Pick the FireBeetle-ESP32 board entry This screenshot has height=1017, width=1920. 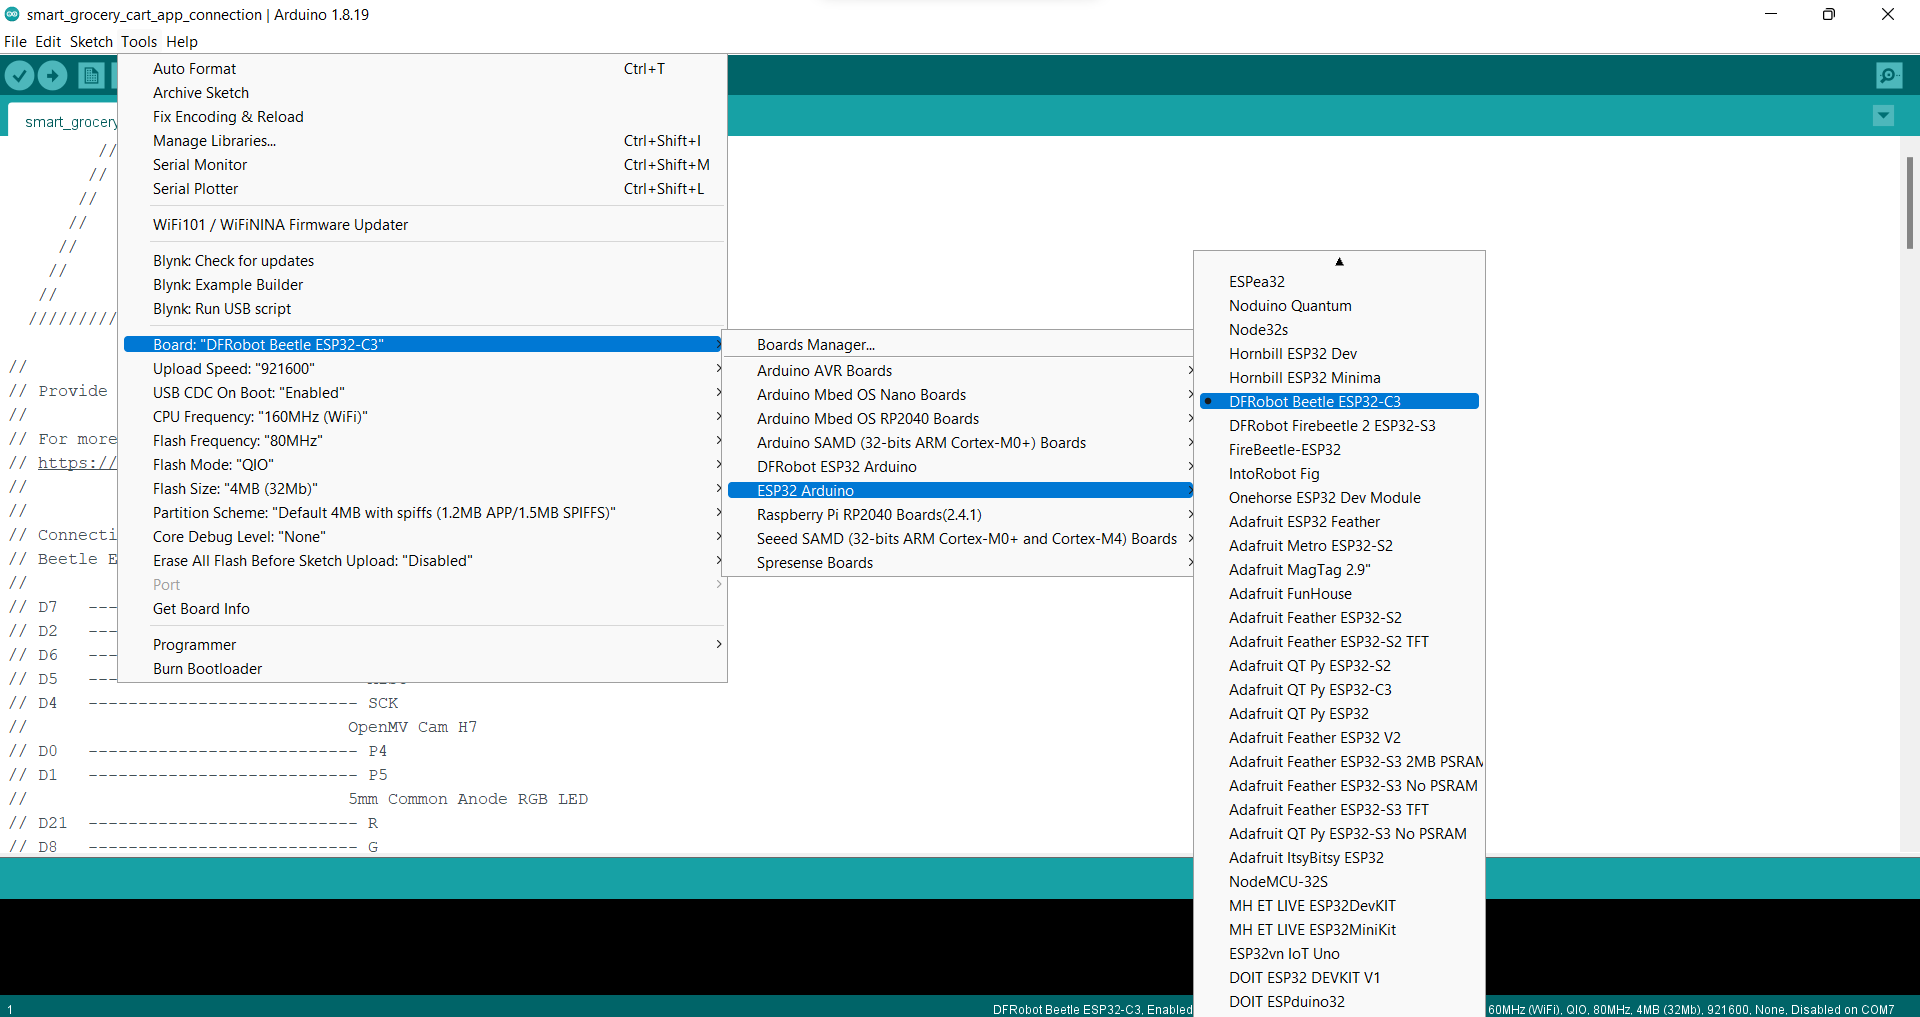point(1284,450)
